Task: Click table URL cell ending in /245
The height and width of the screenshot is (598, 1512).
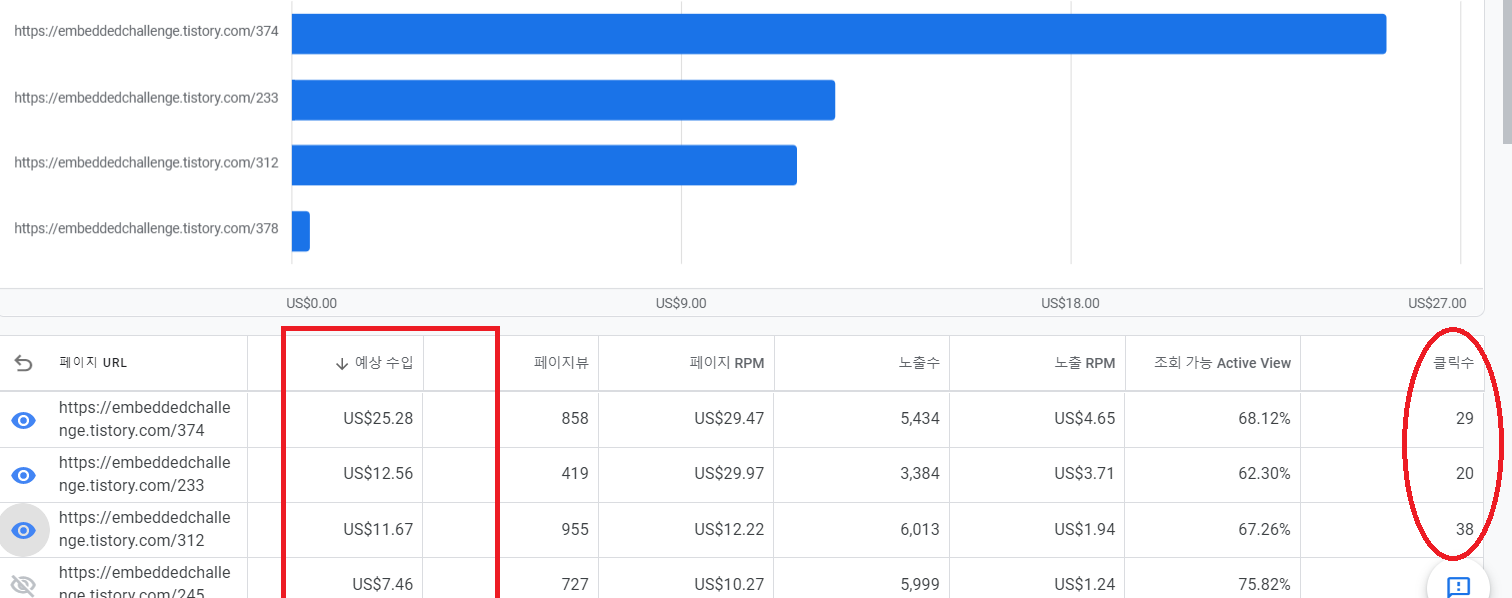Action: (144, 582)
